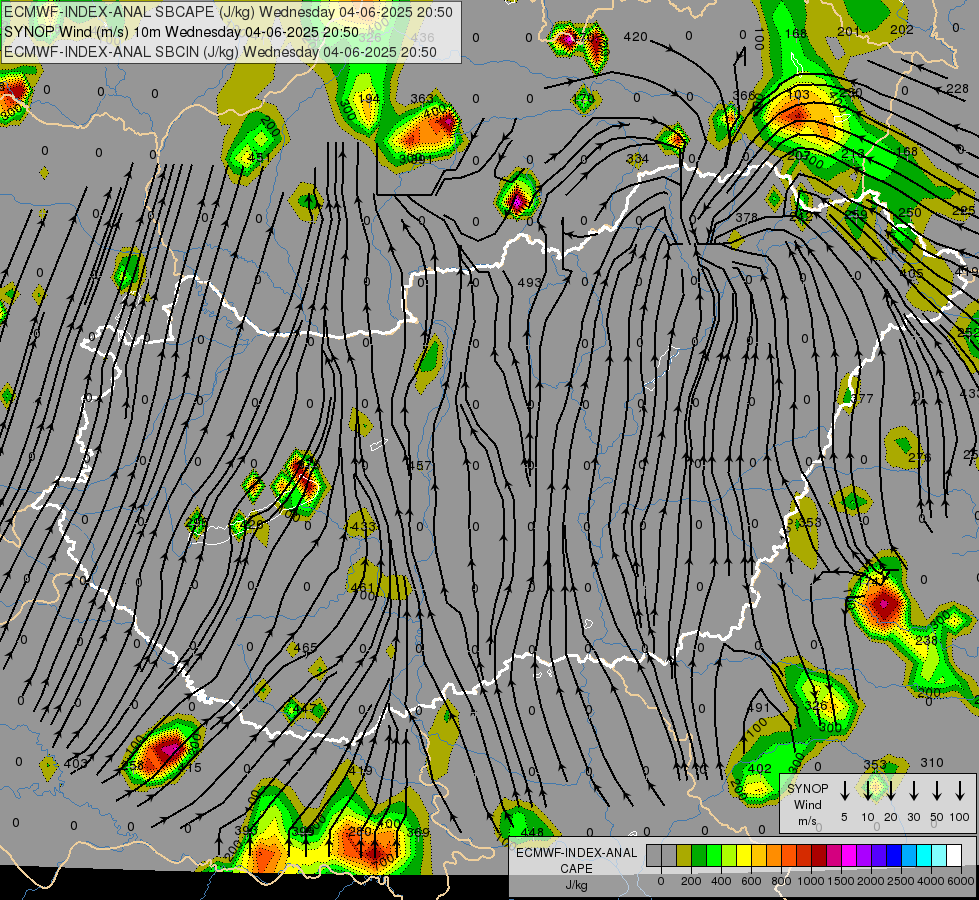979x900 pixels.
Task: Click the 5 m/s wind arrow in legend
Action: (x=844, y=791)
